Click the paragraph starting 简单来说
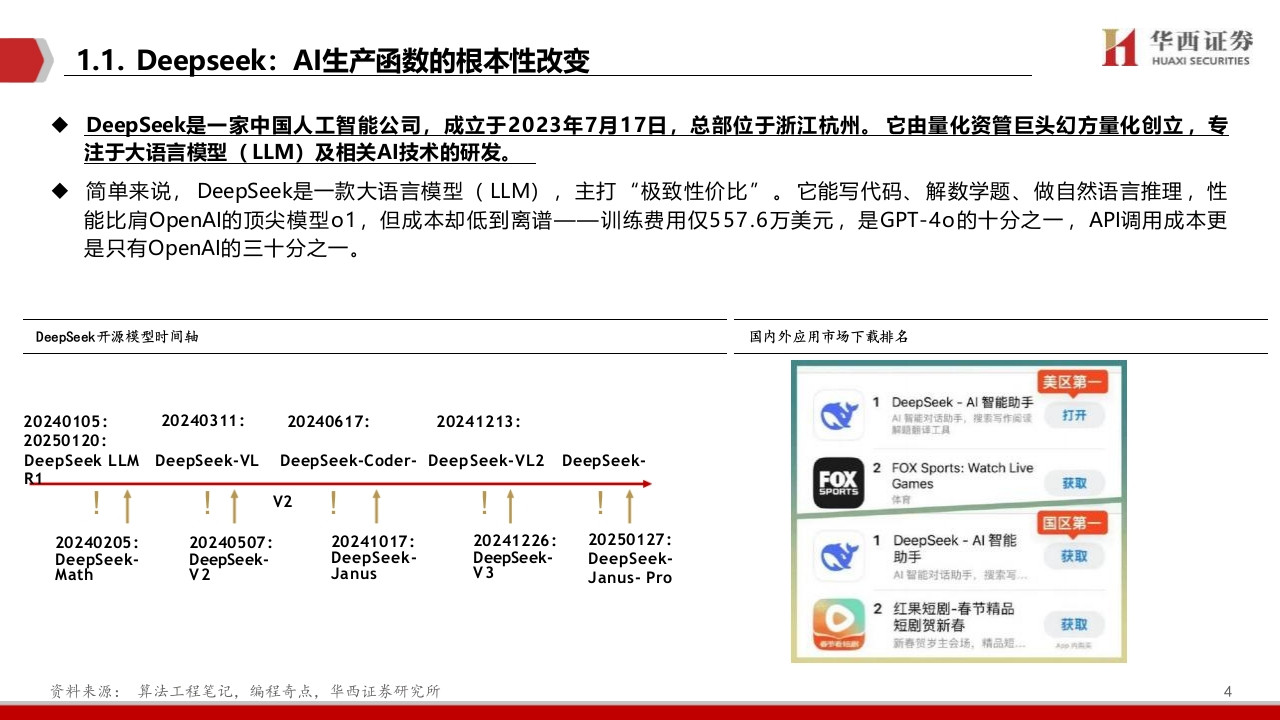 pos(656,220)
